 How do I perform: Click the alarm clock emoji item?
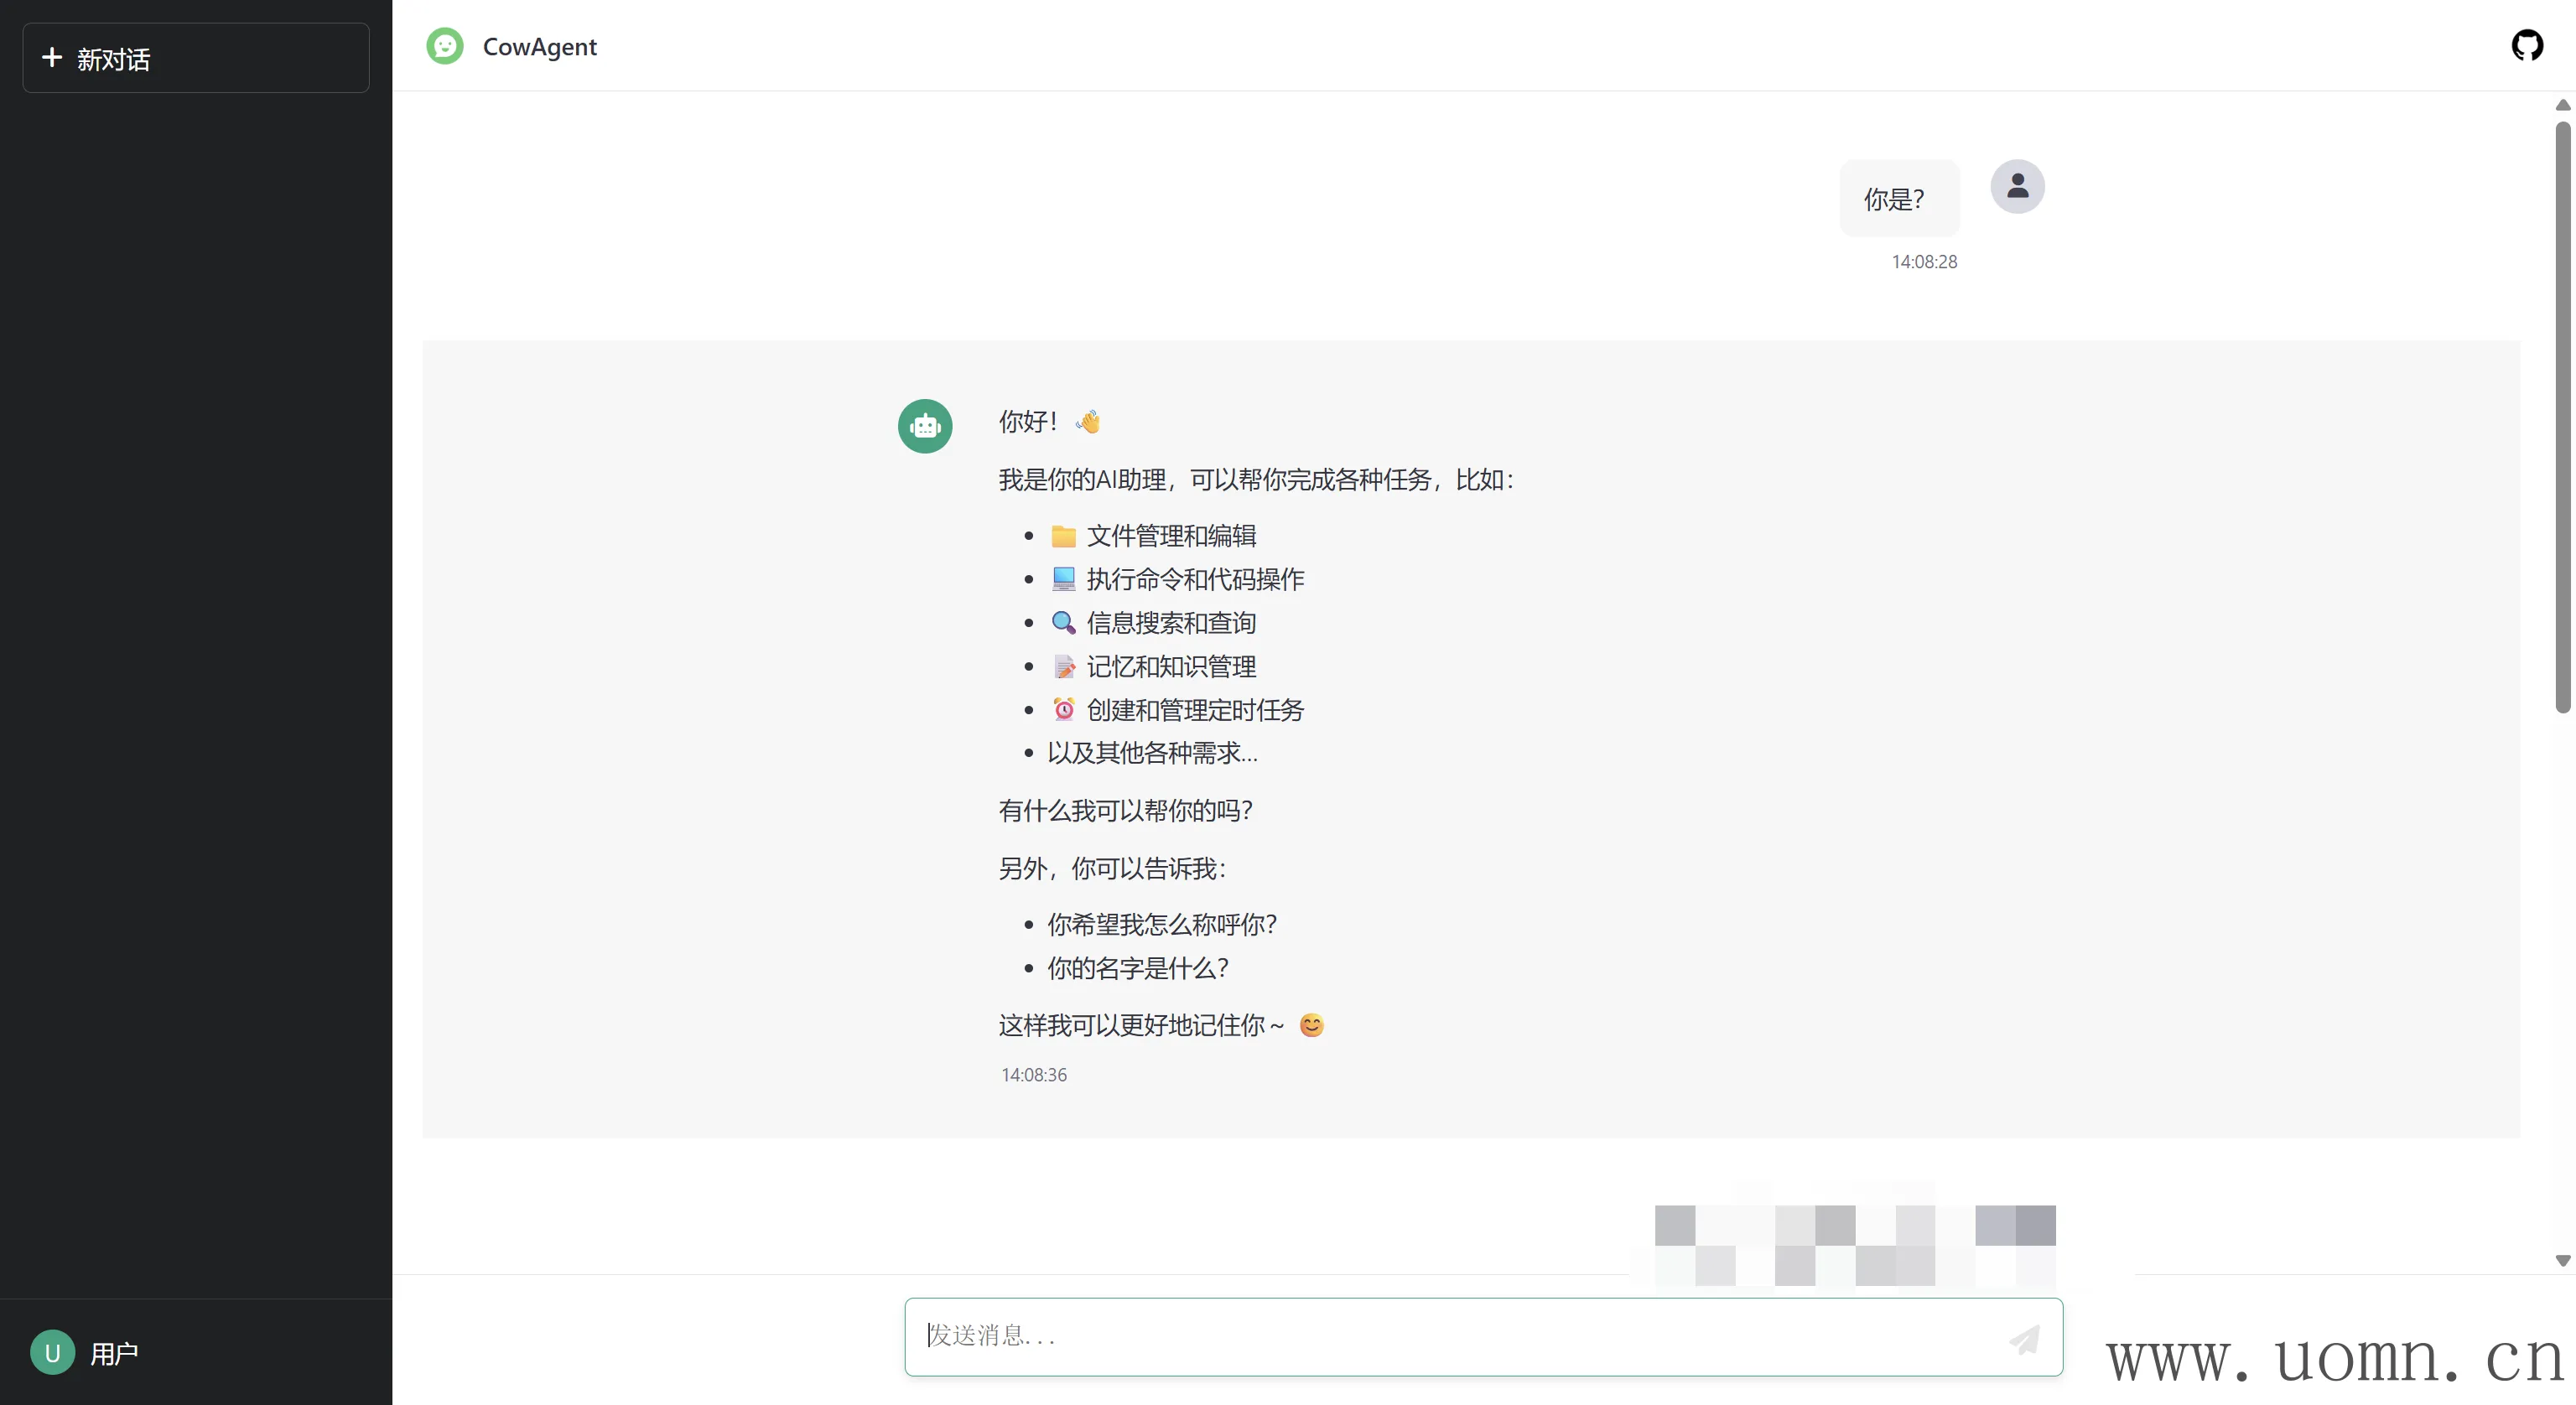tap(1064, 710)
